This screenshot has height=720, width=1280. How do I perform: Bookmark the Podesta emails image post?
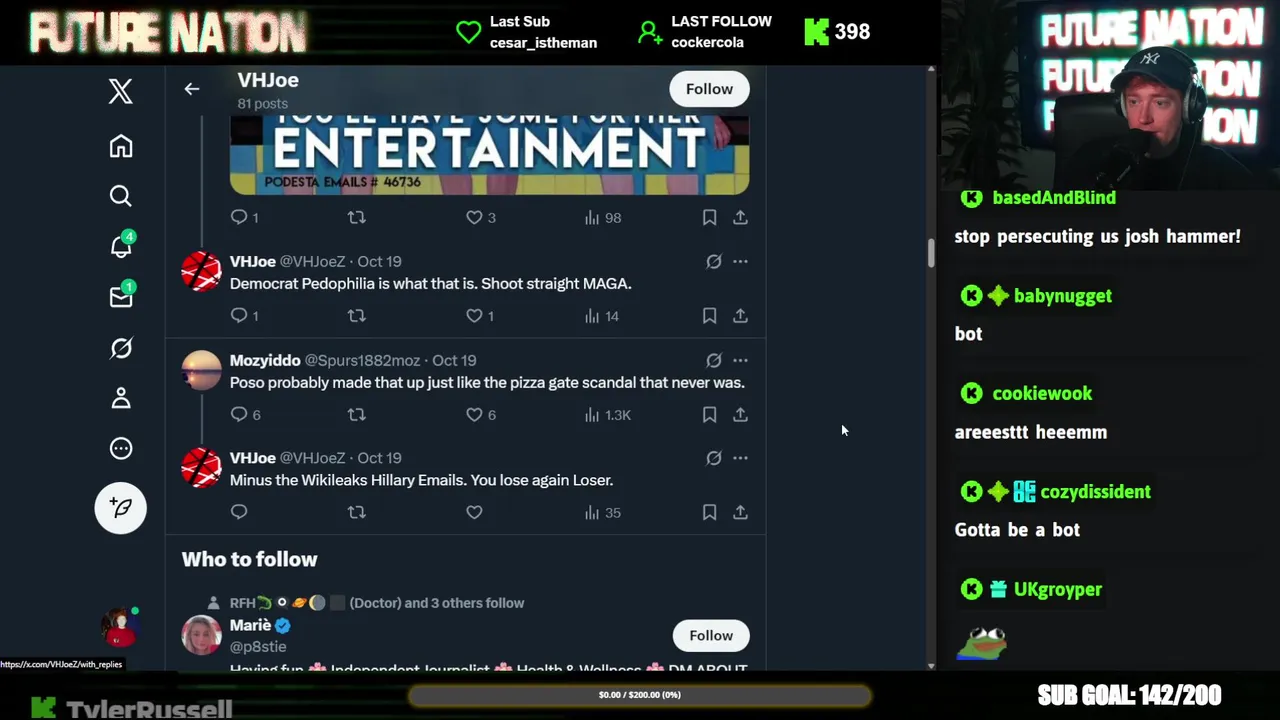click(x=709, y=217)
